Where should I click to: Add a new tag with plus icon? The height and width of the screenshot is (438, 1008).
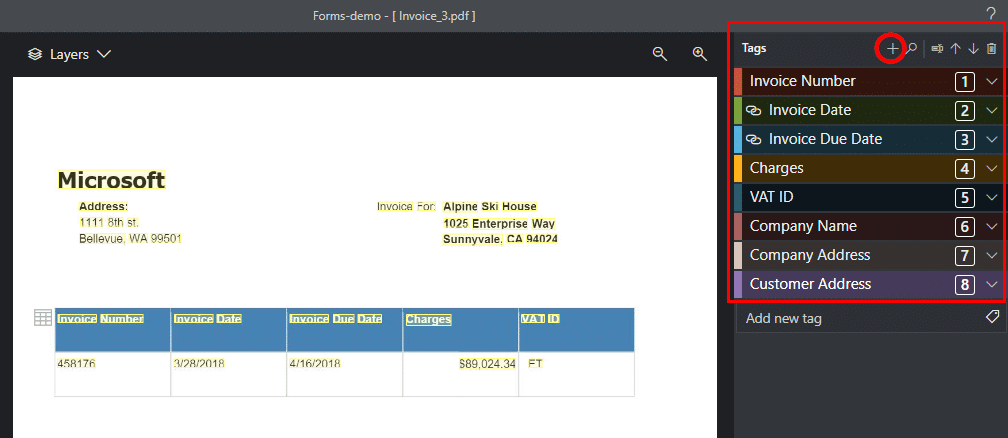point(892,49)
